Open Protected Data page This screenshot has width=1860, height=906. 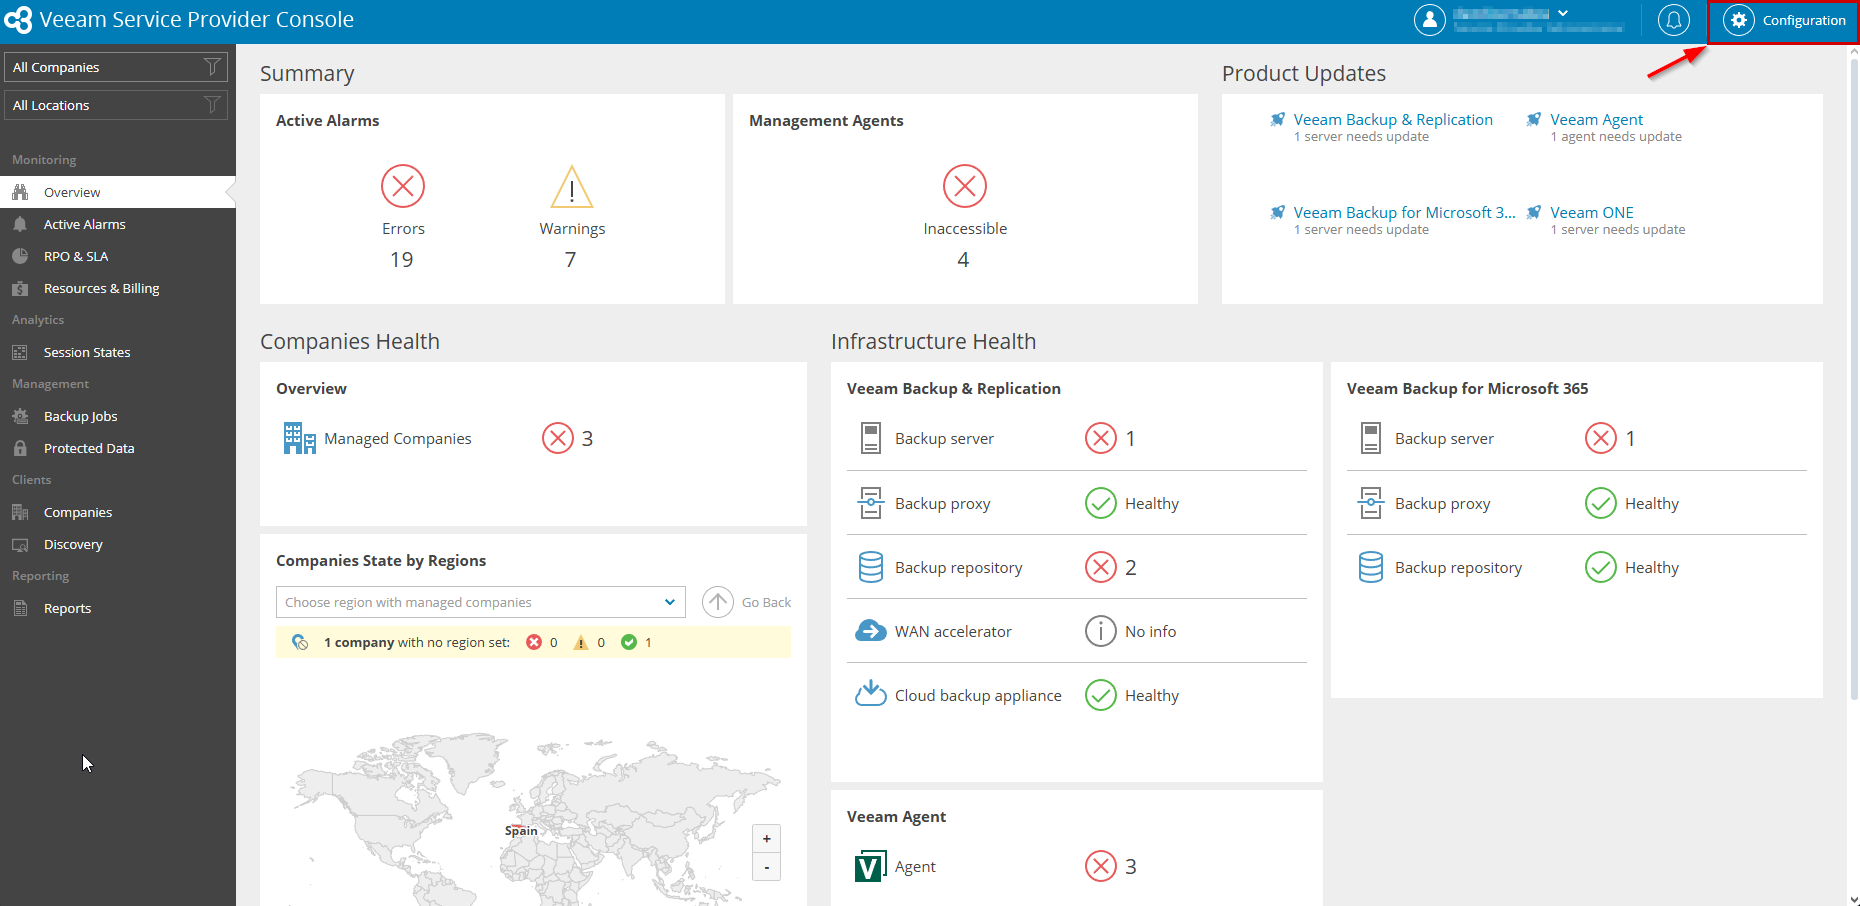tap(118, 448)
